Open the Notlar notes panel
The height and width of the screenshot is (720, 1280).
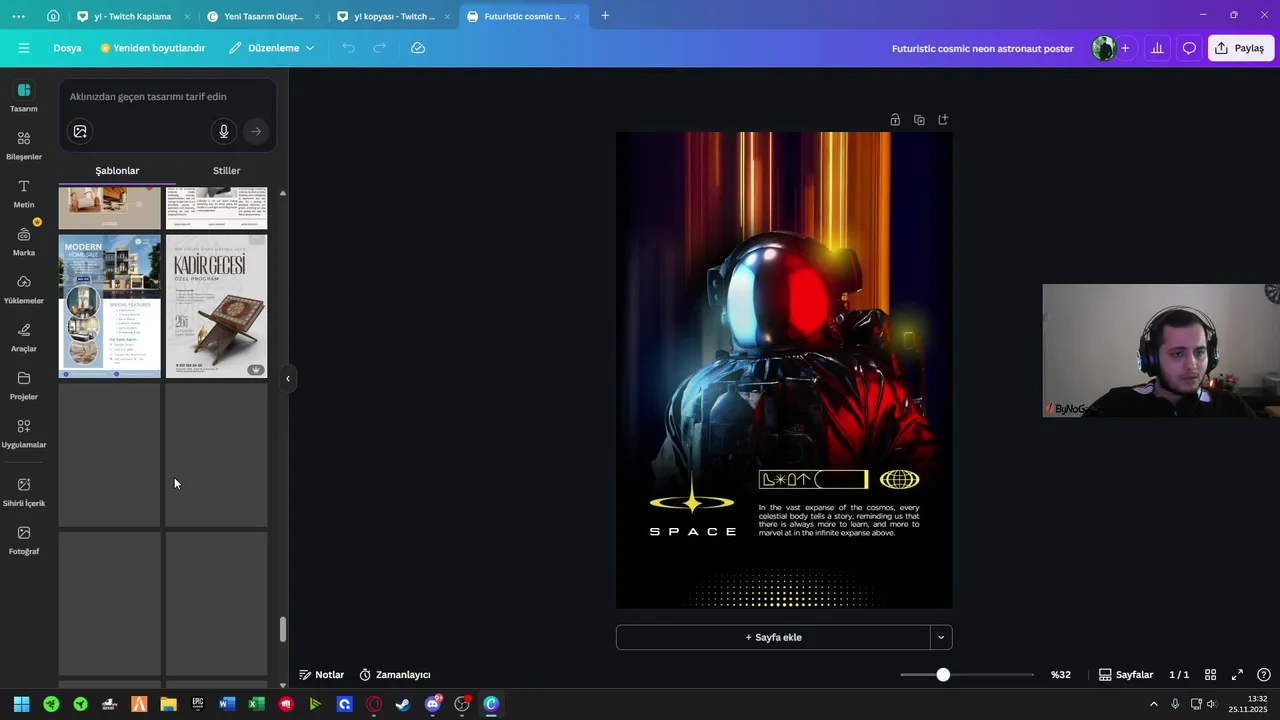tap(321, 675)
